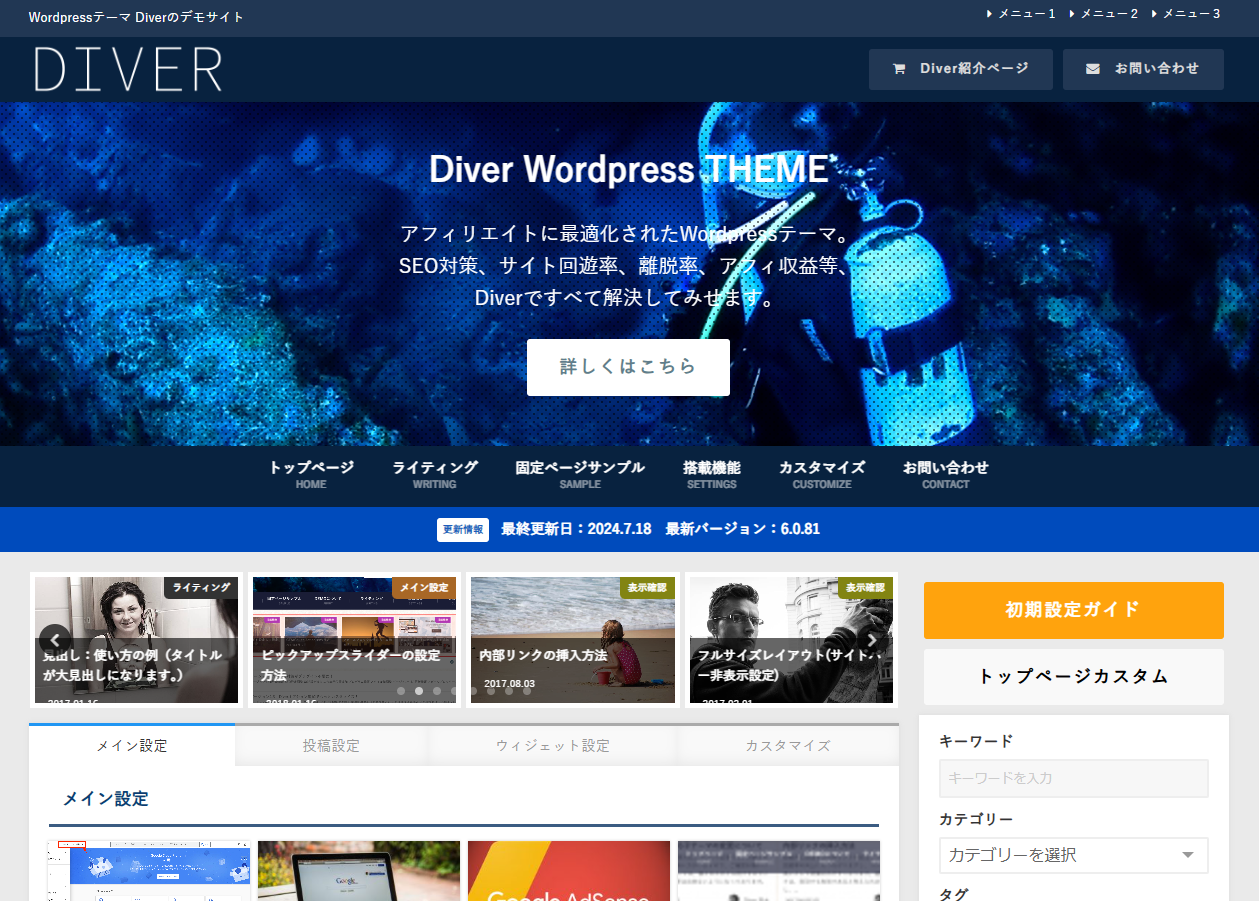The height and width of the screenshot is (901, 1259).
Task: Open Google AdSense article thumbnail
Action: 569,870
